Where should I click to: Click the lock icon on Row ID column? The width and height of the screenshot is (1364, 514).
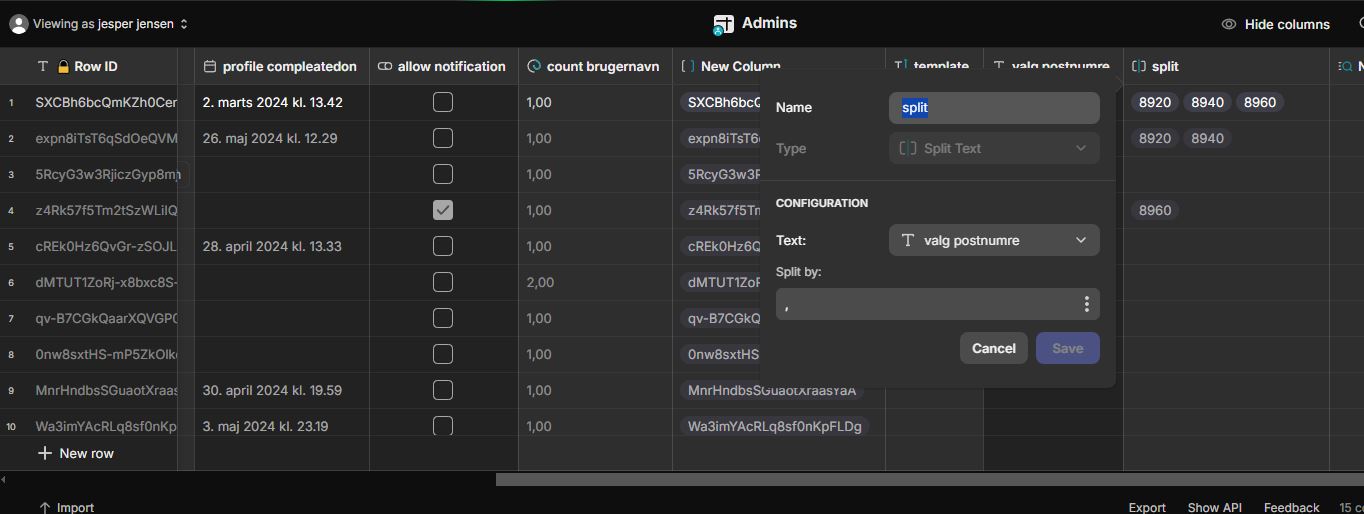(x=64, y=67)
